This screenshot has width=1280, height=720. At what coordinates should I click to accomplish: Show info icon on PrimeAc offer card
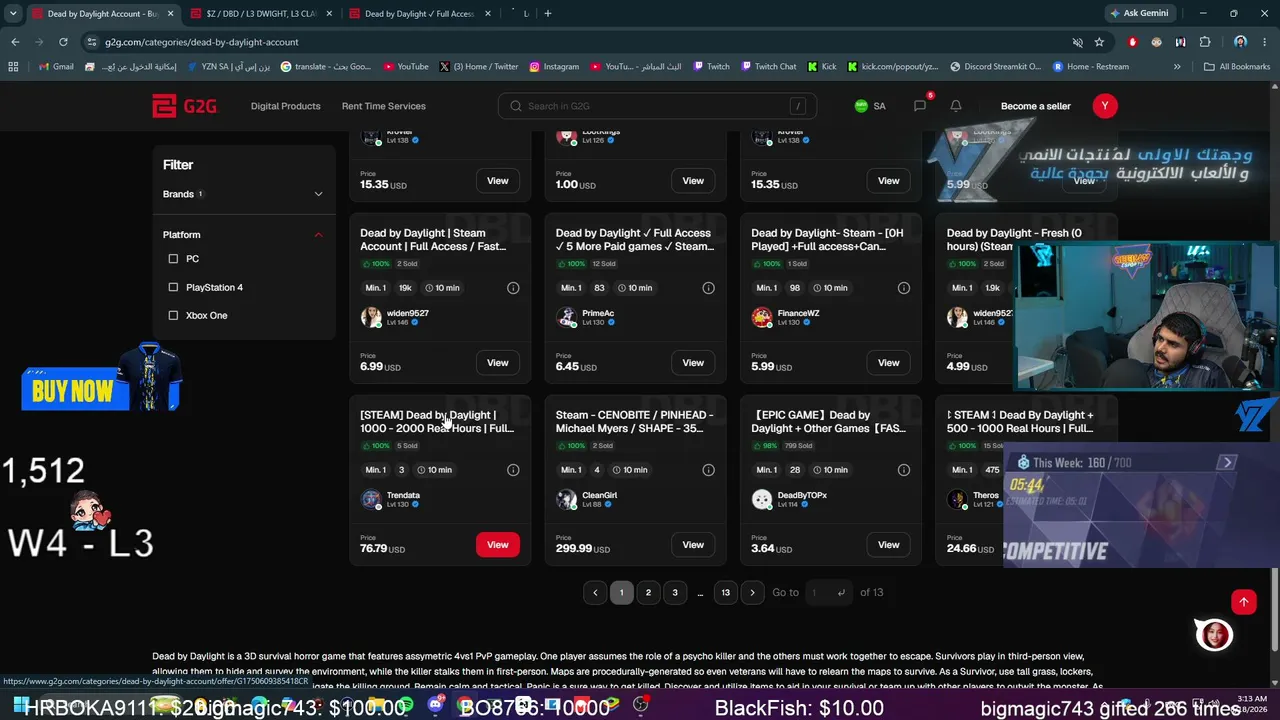click(x=708, y=288)
